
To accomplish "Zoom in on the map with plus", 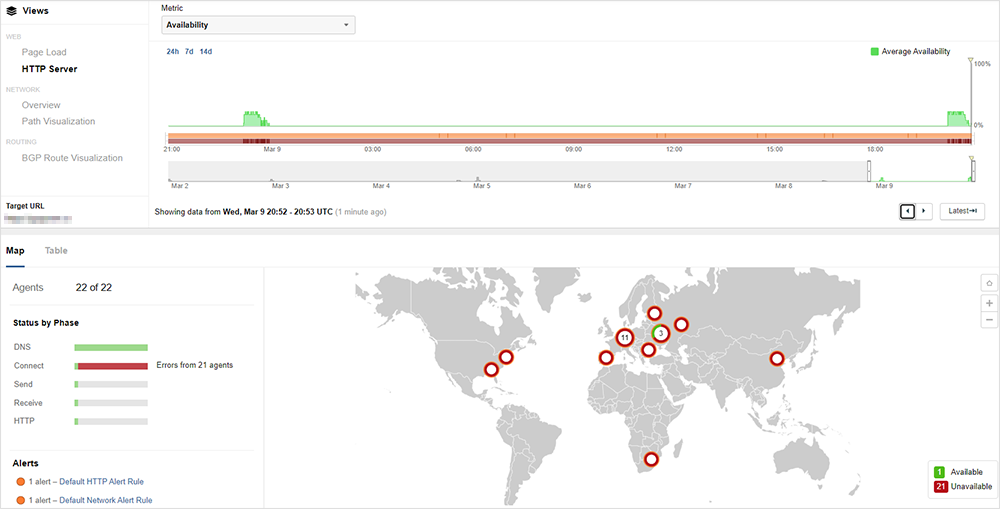I will tap(989, 302).
